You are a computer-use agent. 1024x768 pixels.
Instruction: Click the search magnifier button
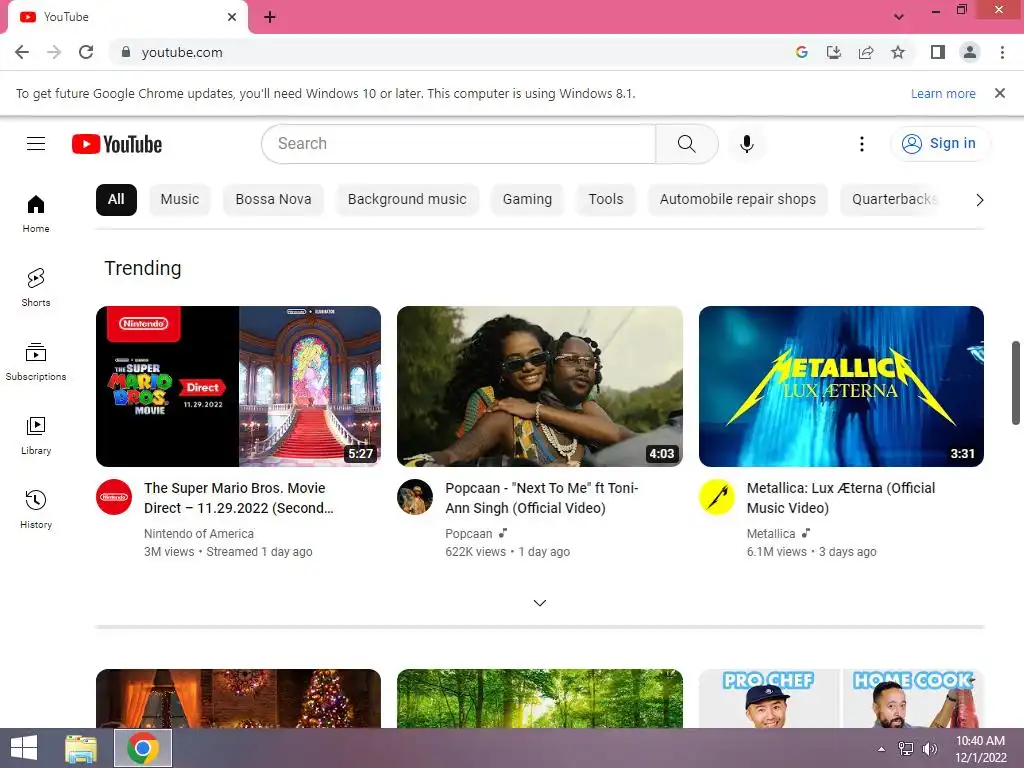tap(686, 144)
